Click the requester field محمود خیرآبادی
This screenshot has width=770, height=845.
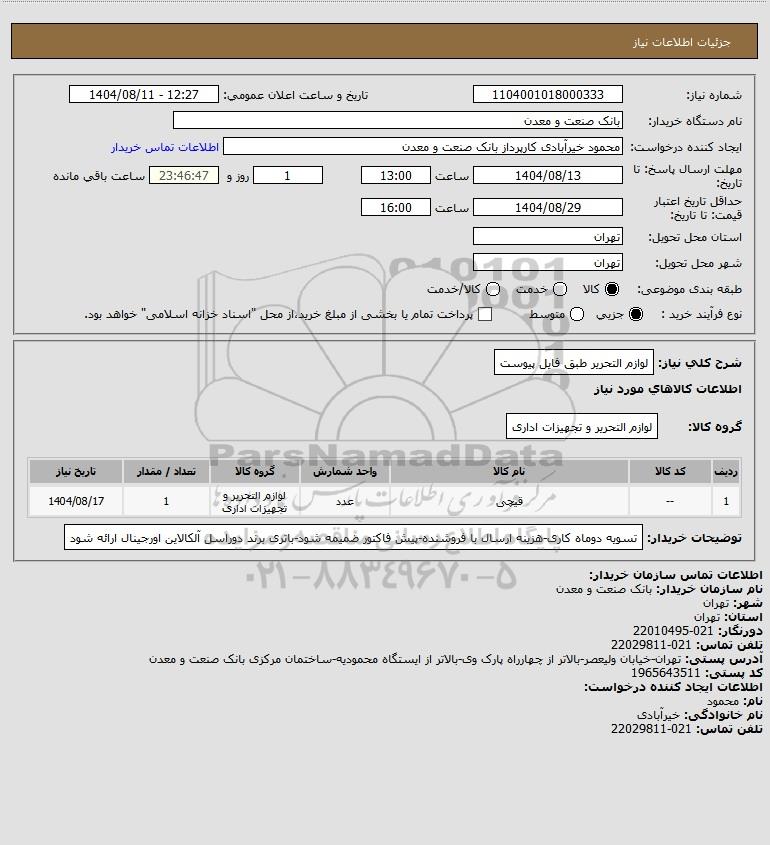tap(422, 147)
